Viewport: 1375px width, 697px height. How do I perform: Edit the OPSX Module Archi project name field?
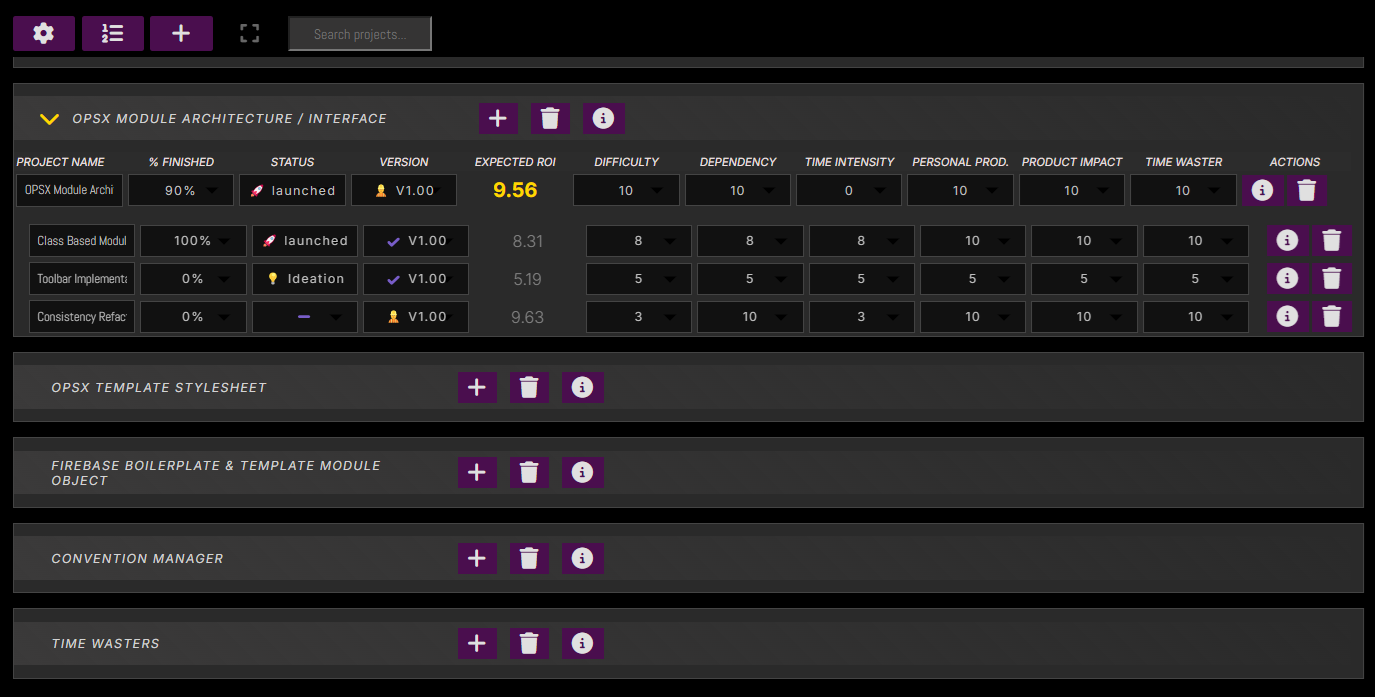[x=69, y=190]
